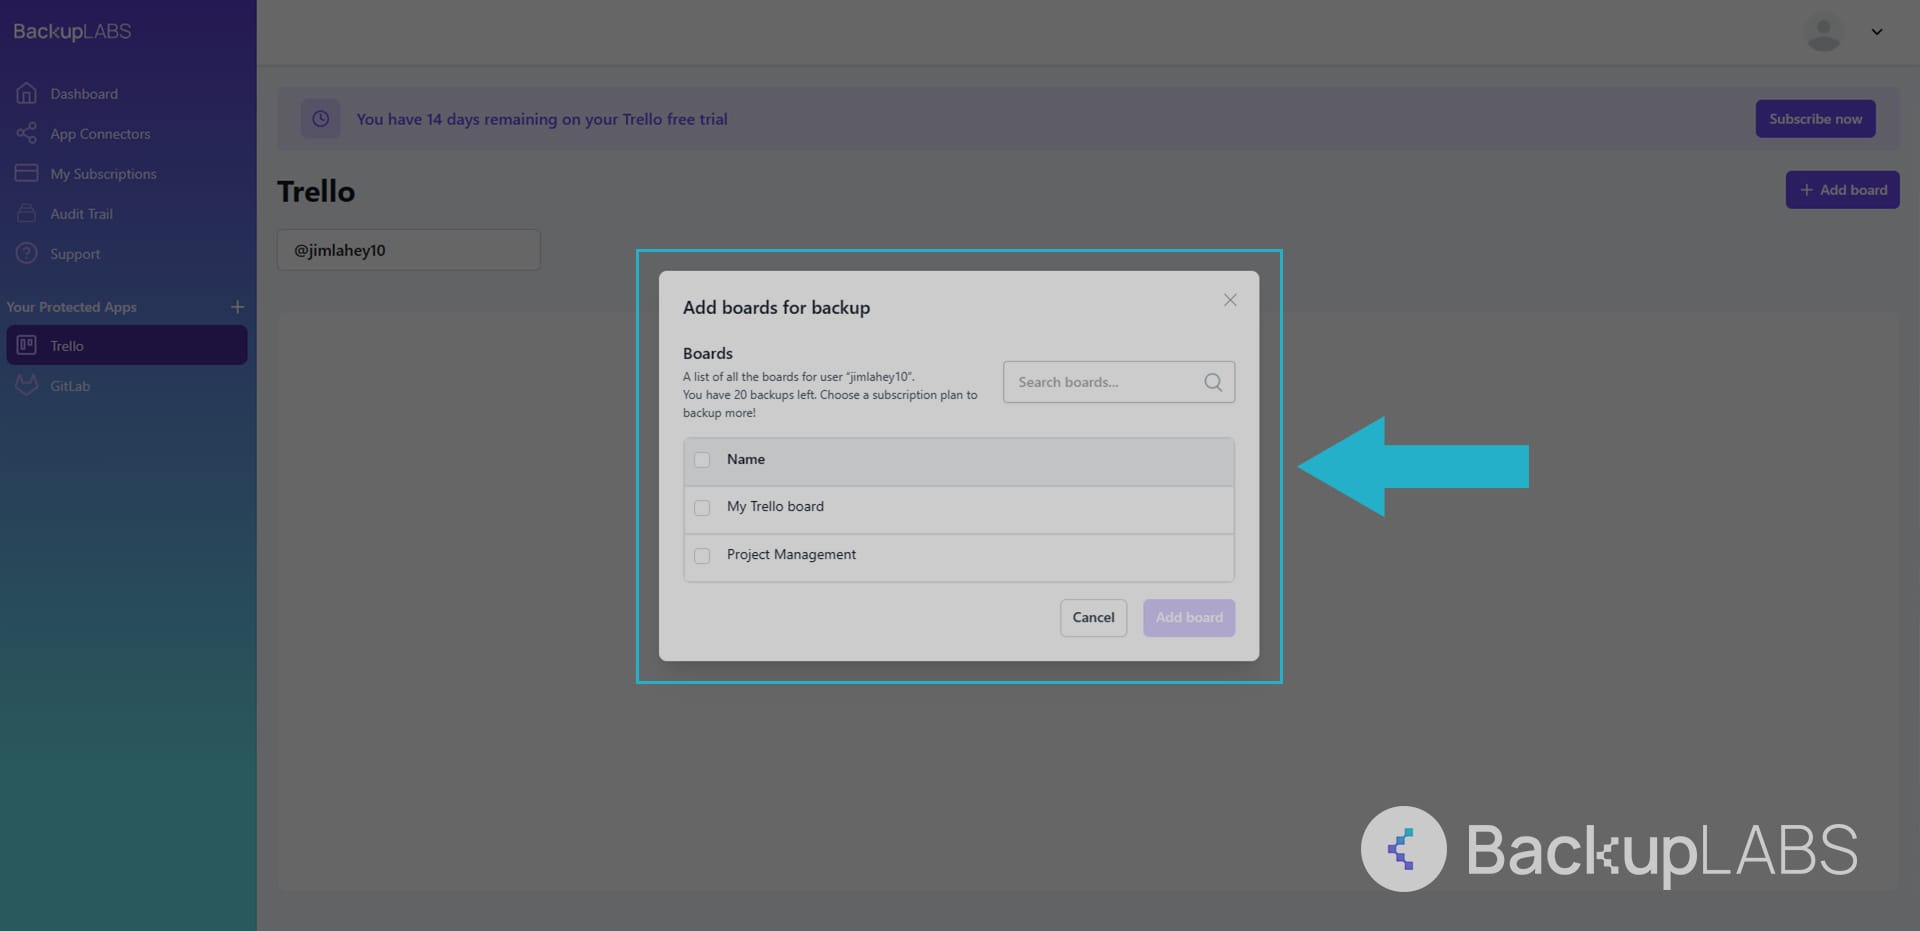Click the Name column header
1920x931 pixels.
(746, 459)
